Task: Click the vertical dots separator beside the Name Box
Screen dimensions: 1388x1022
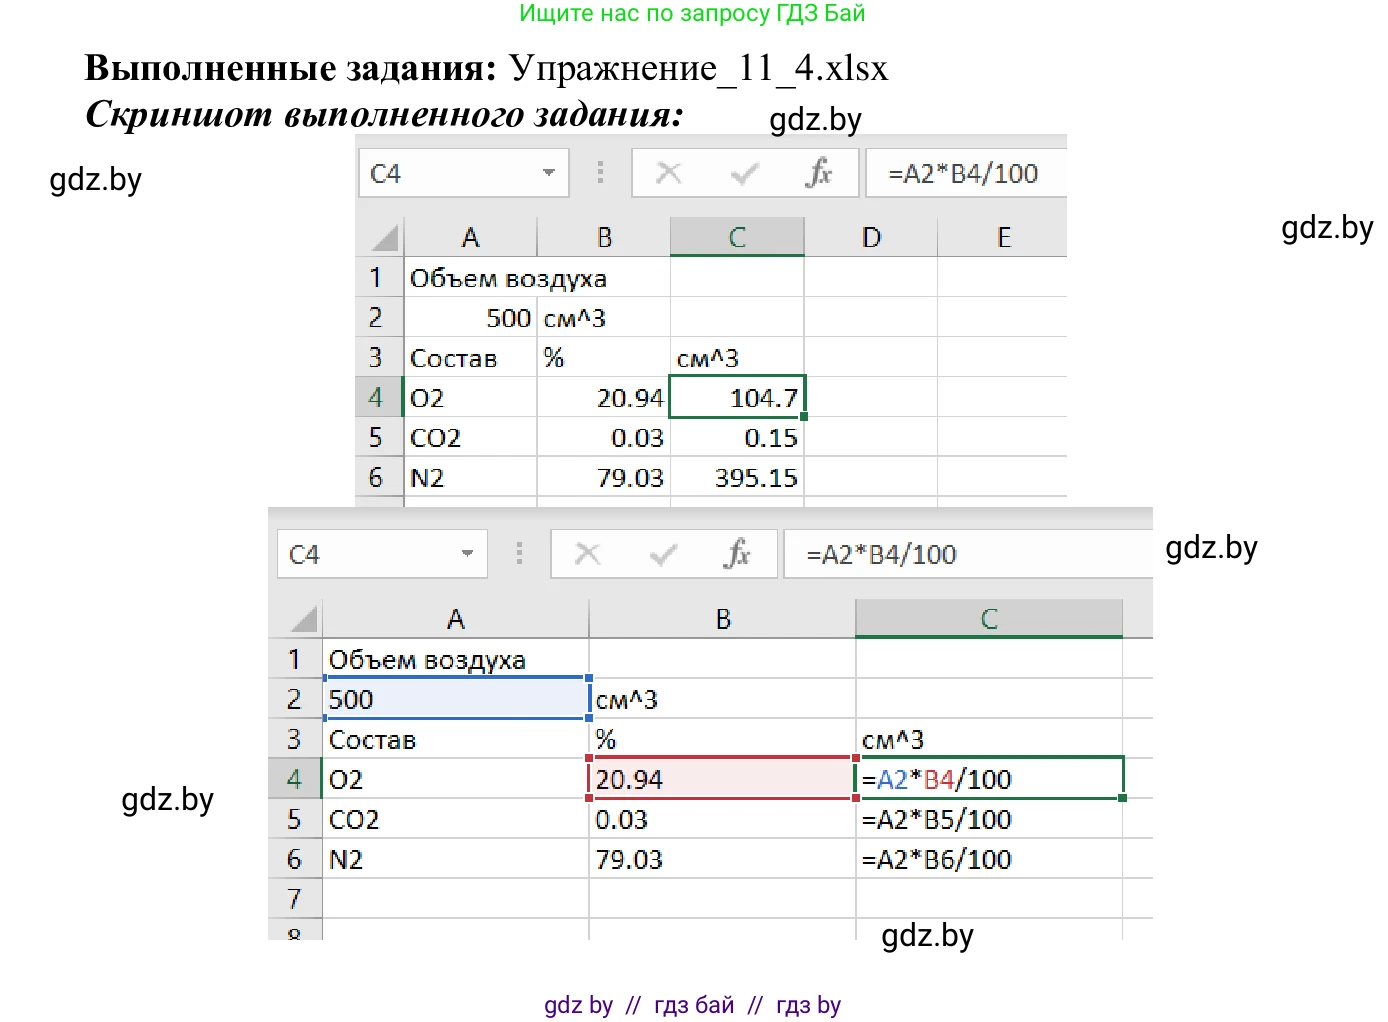Action: 600,172
